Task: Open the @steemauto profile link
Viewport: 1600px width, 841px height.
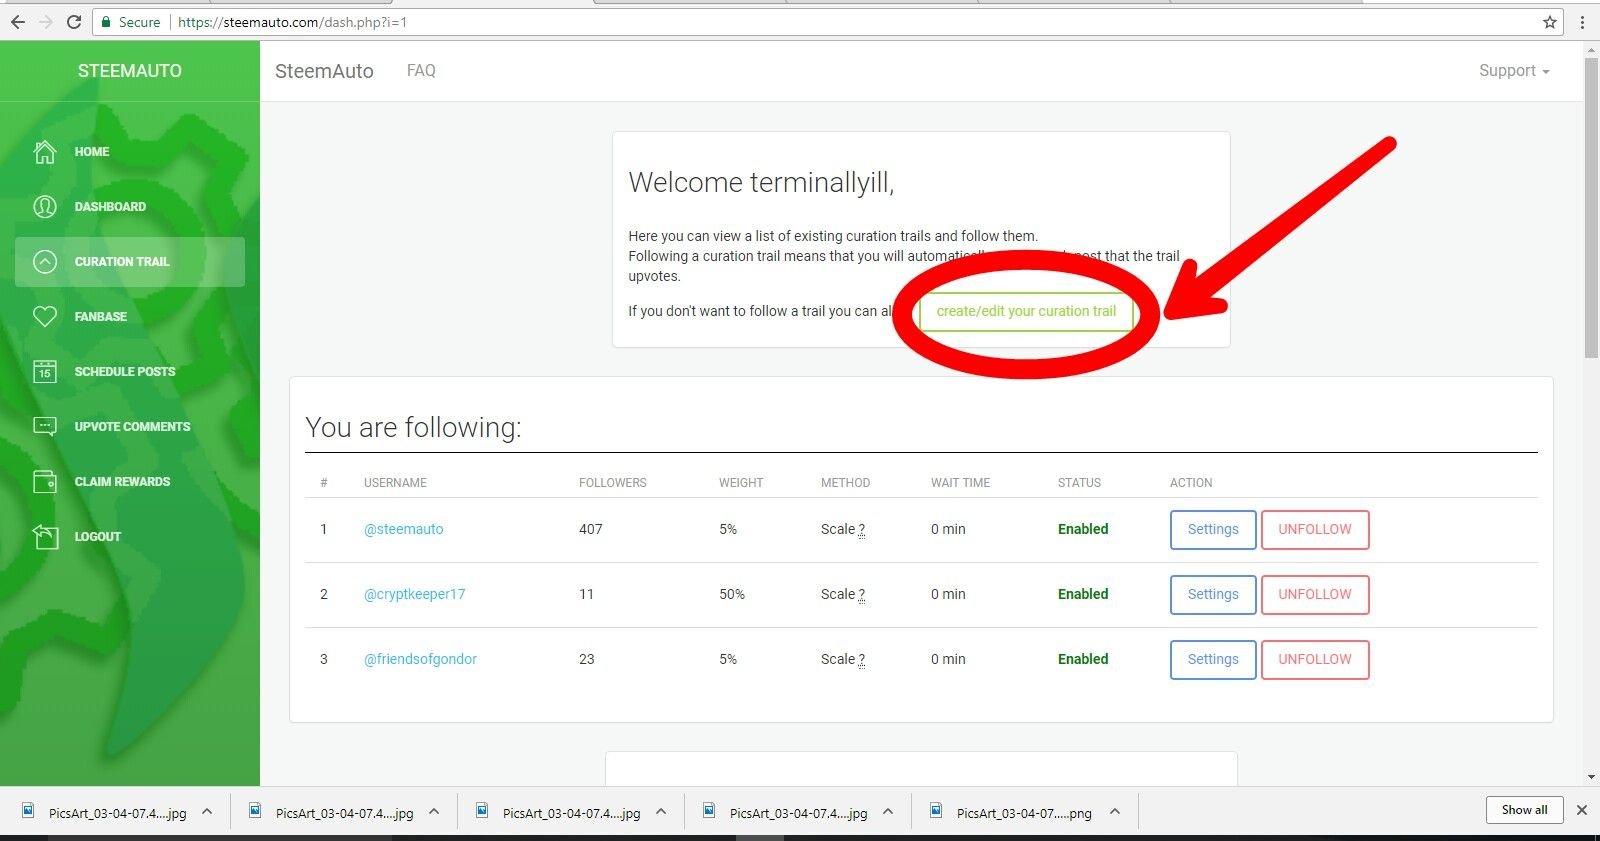Action: (x=403, y=529)
